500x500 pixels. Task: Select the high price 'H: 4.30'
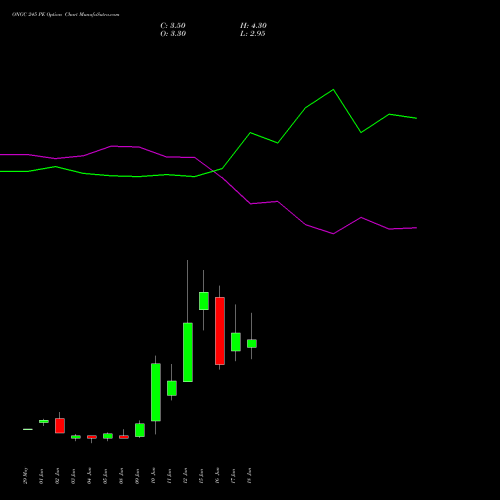coord(253,26)
